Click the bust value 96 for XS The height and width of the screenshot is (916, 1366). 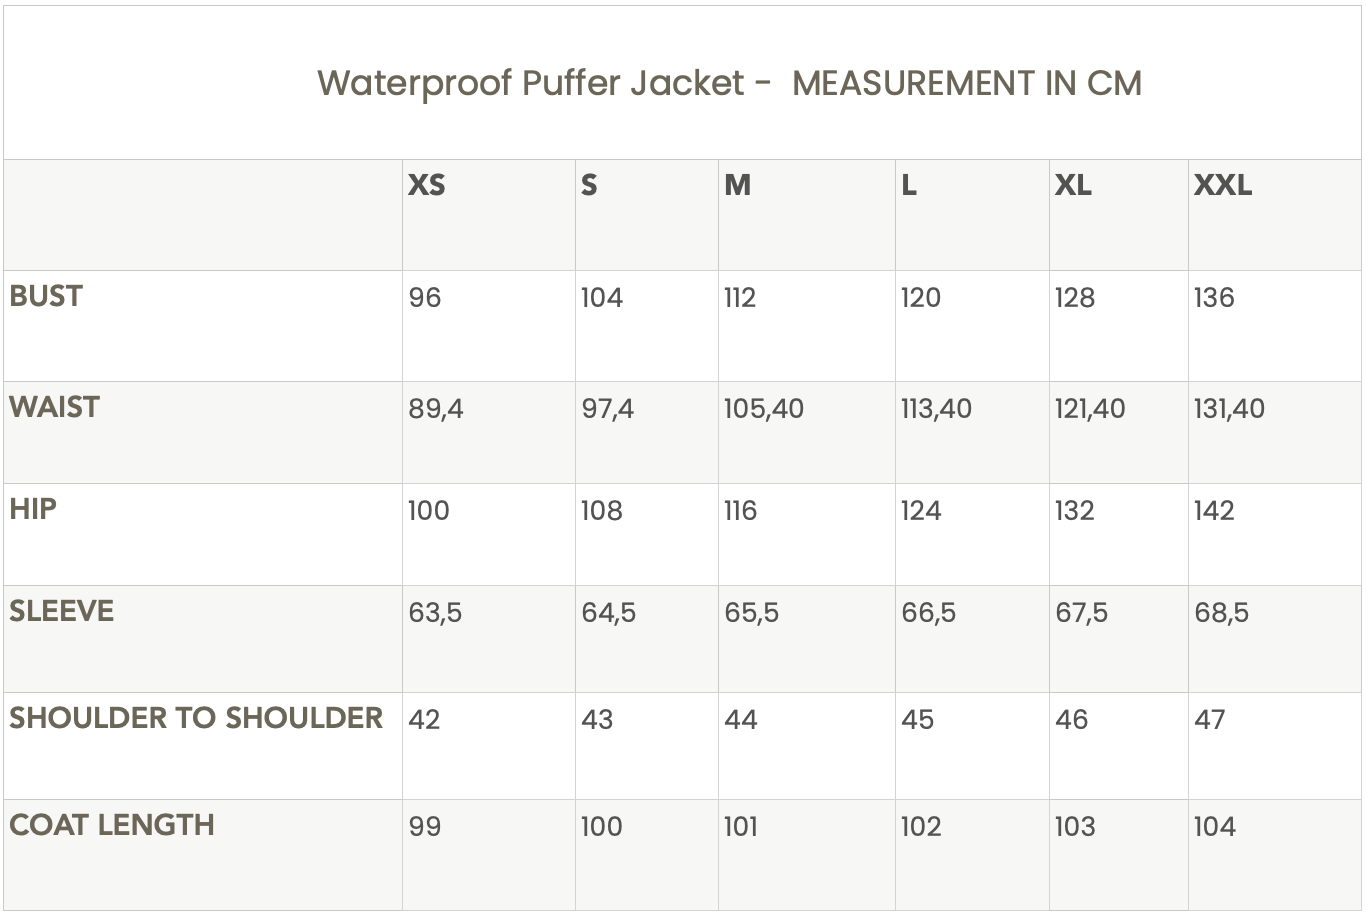(425, 298)
